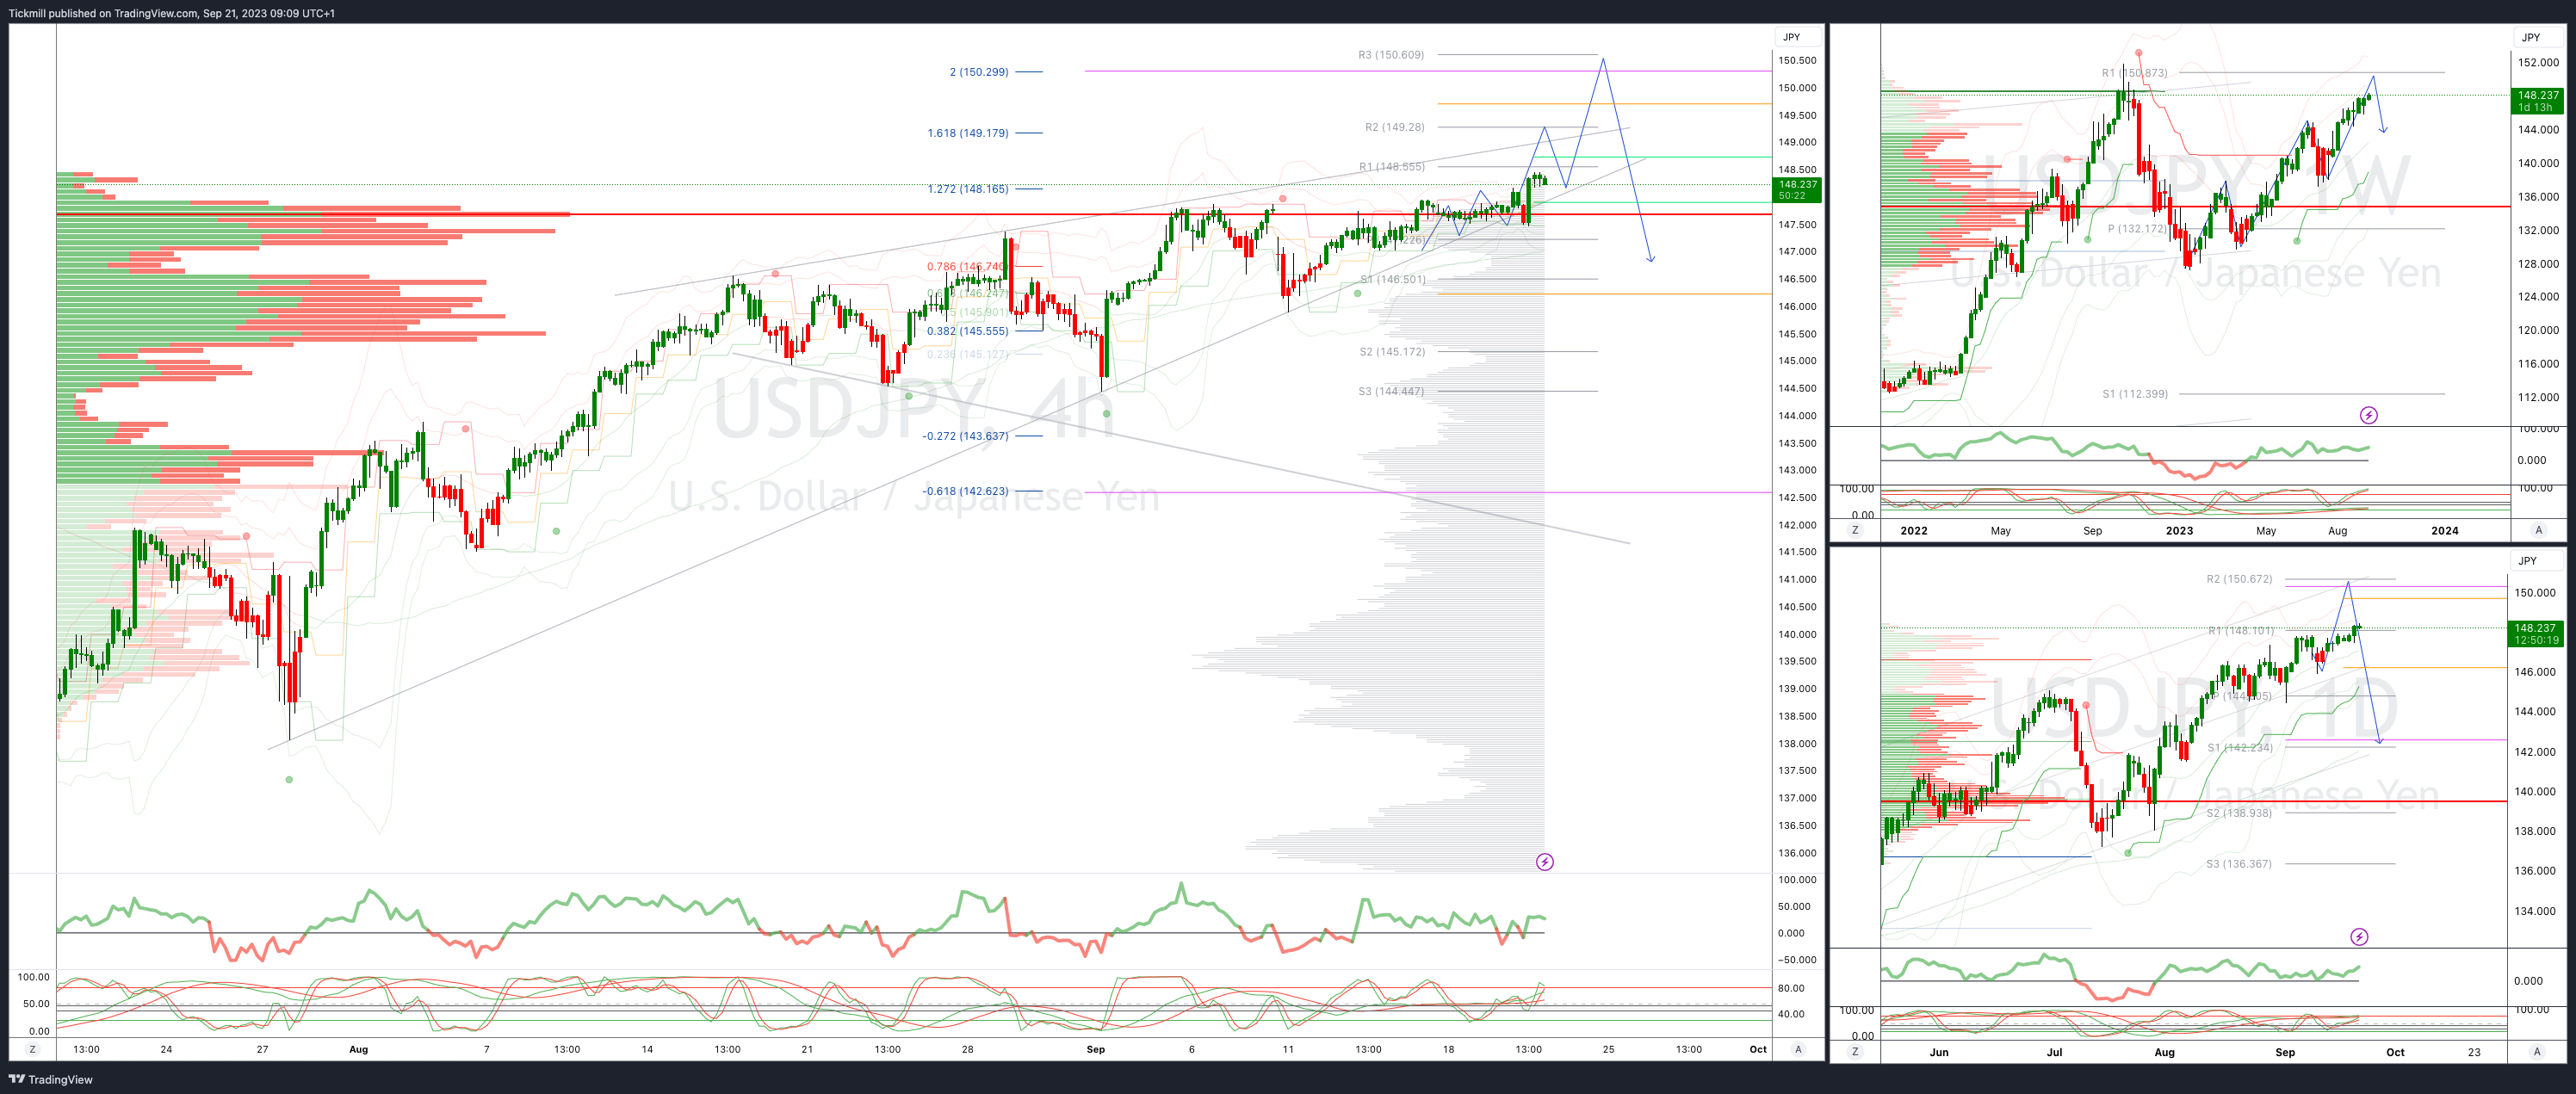Select the S2 (145.172) pivot label
The width and height of the screenshot is (2576, 1094).
point(1392,352)
